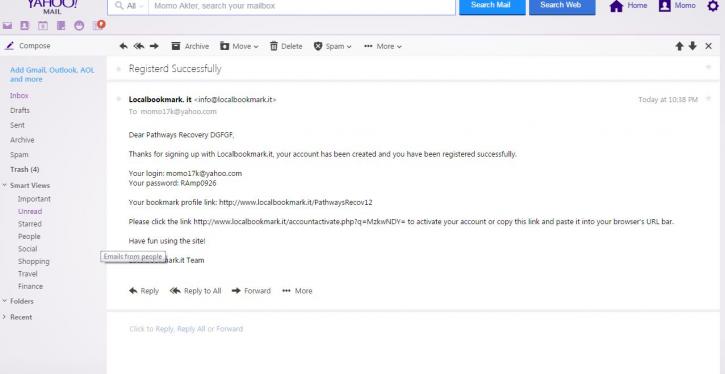Open the message options arrow near the timestamp

(x=708, y=98)
